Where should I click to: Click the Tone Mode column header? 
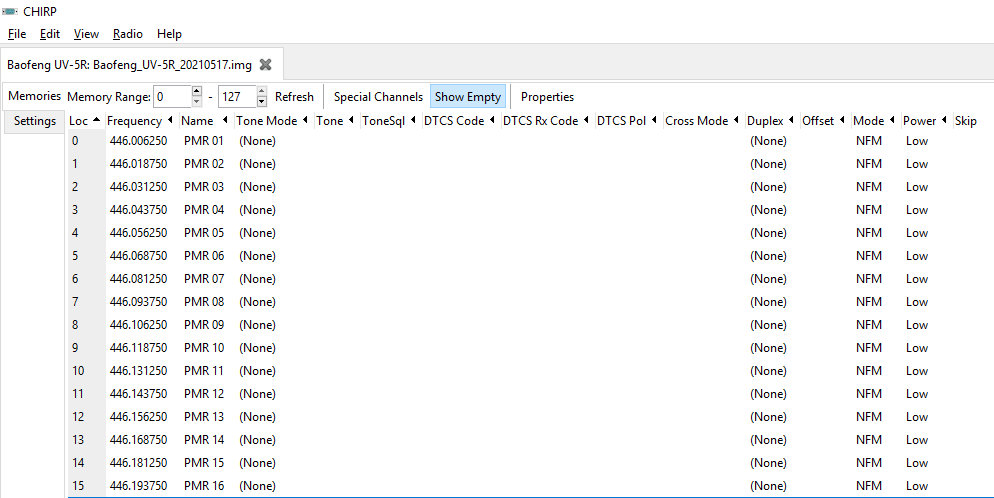[x=272, y=120]
